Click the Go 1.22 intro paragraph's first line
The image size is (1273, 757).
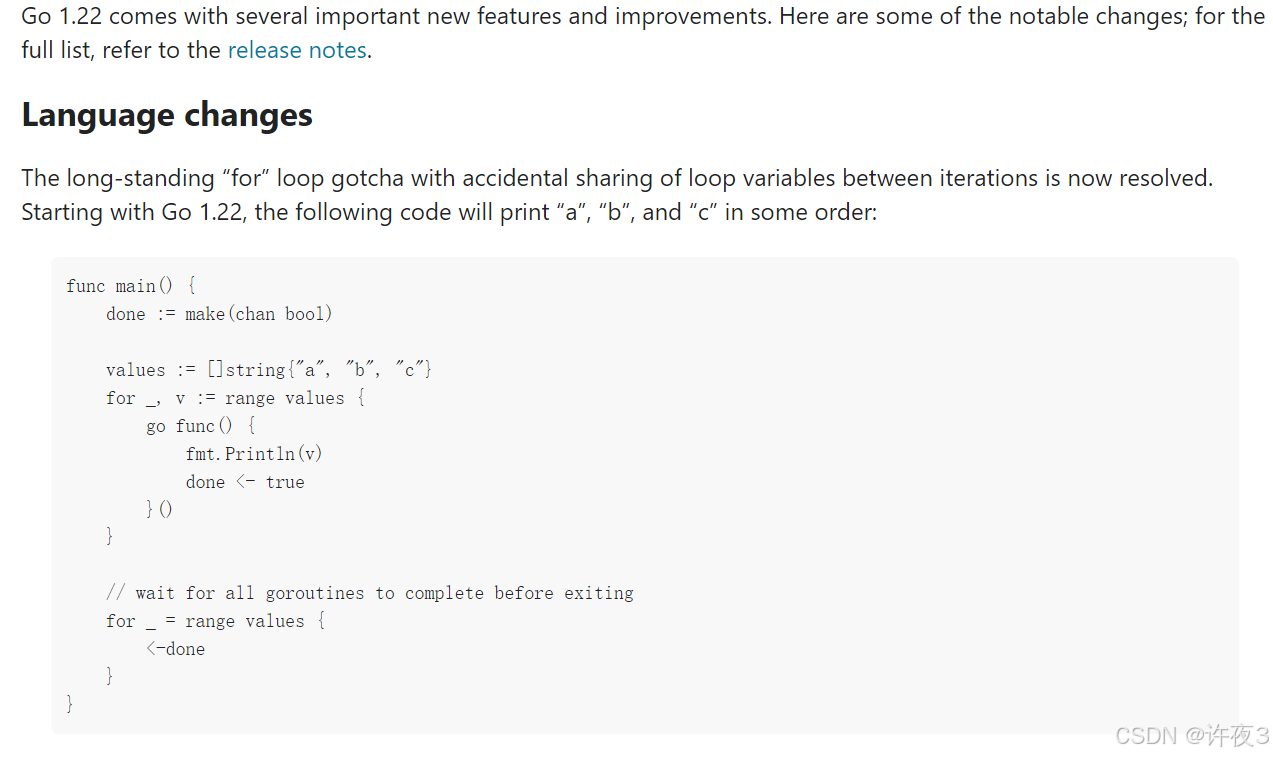[640, 17]
